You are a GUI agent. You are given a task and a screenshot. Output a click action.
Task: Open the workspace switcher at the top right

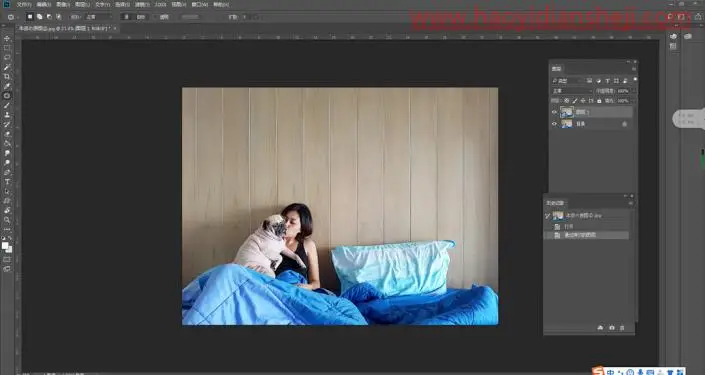point(681,17)
